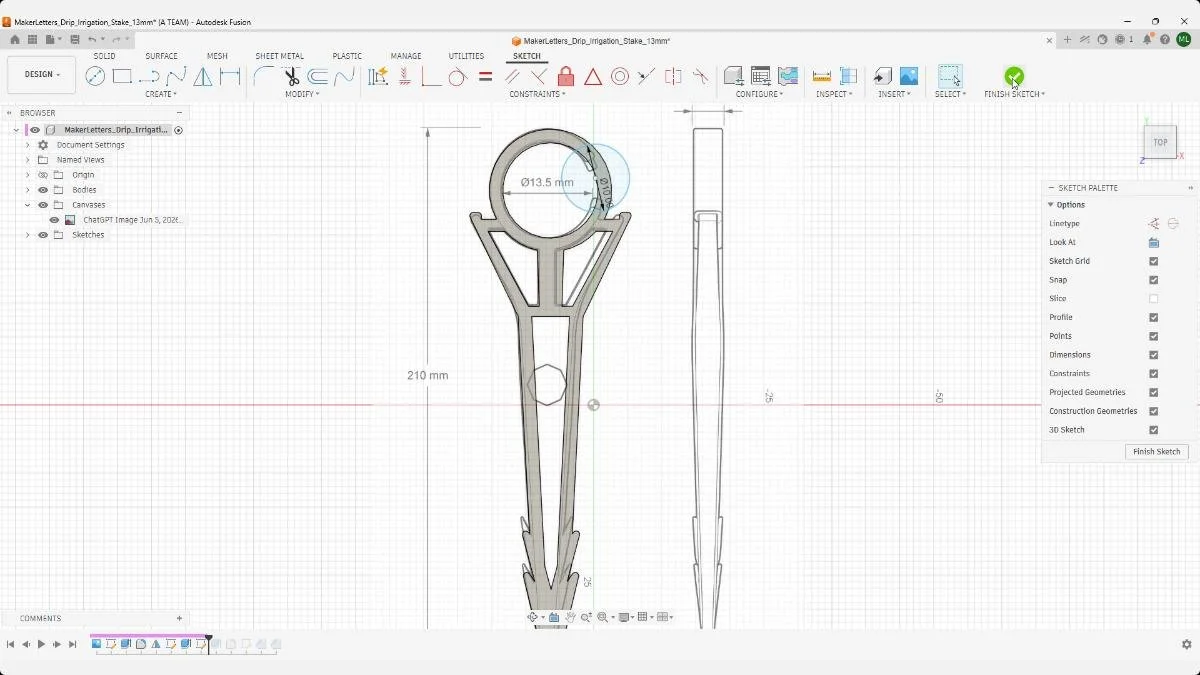
Task: Switch to the SOLID tab
Action: coord(104,56)
